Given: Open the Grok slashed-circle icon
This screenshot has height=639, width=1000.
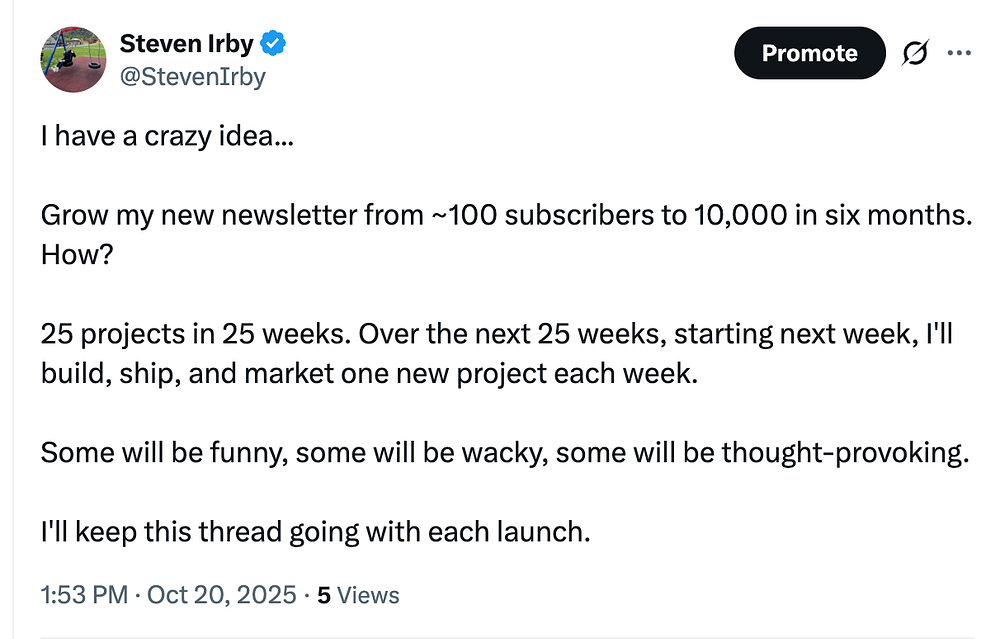Looking at the screenshot, I should [913, 54].
